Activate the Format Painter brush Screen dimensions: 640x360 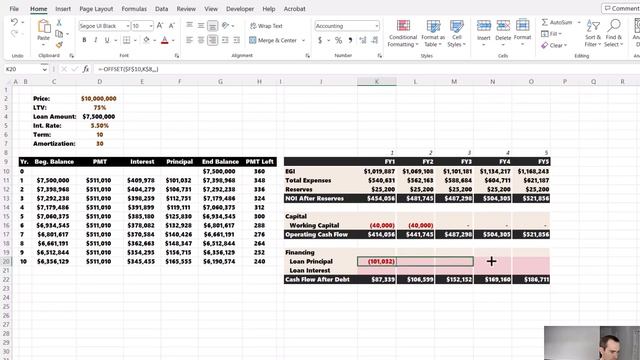[x=59, y=45]
